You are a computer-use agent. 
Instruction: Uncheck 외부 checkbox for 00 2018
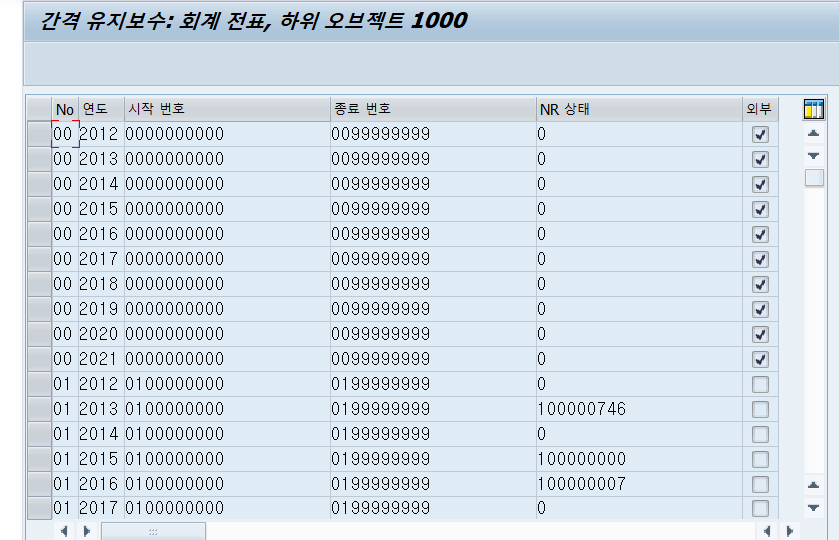pos(760,284)
